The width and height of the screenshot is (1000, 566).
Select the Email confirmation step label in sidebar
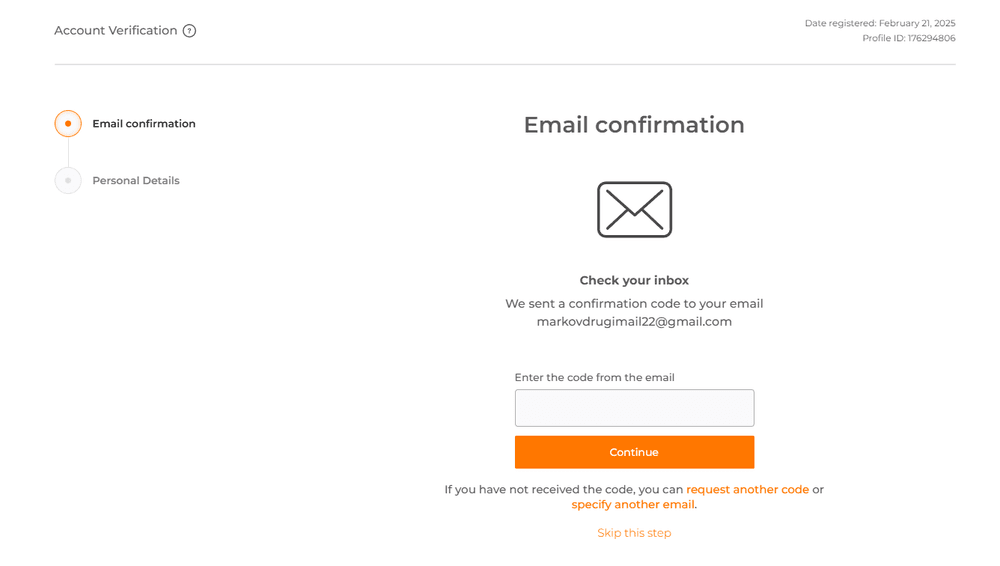pos(144,124)
